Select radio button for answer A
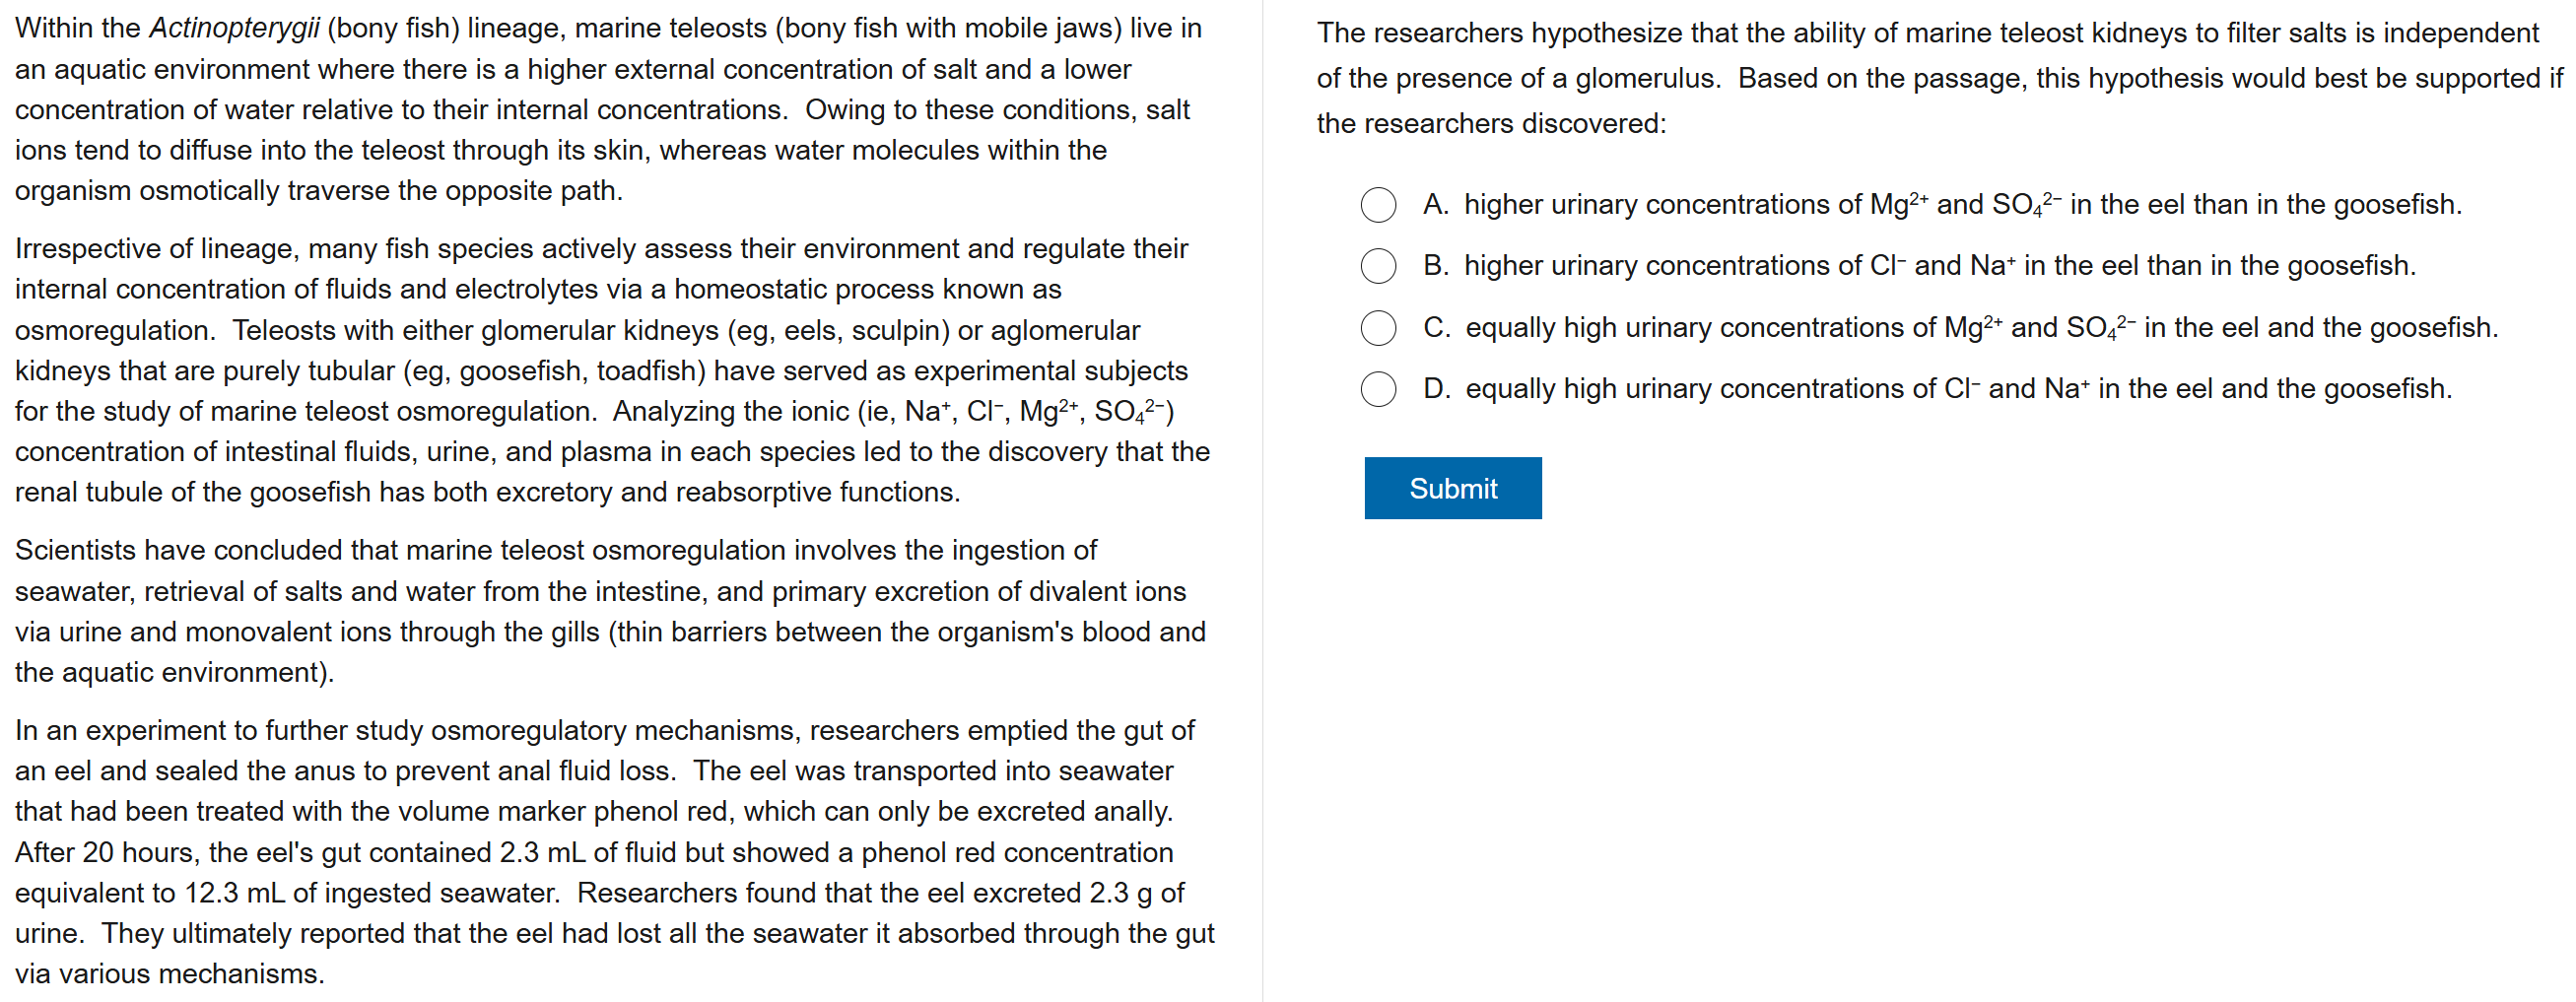This screenshot has height=1002, width=2576. (1377, 205)
